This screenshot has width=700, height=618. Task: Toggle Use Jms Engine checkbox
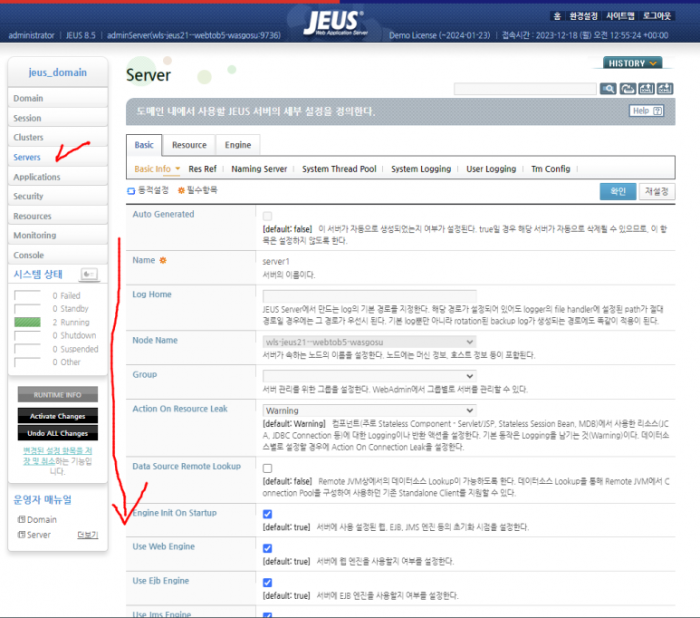click(267, 615)
